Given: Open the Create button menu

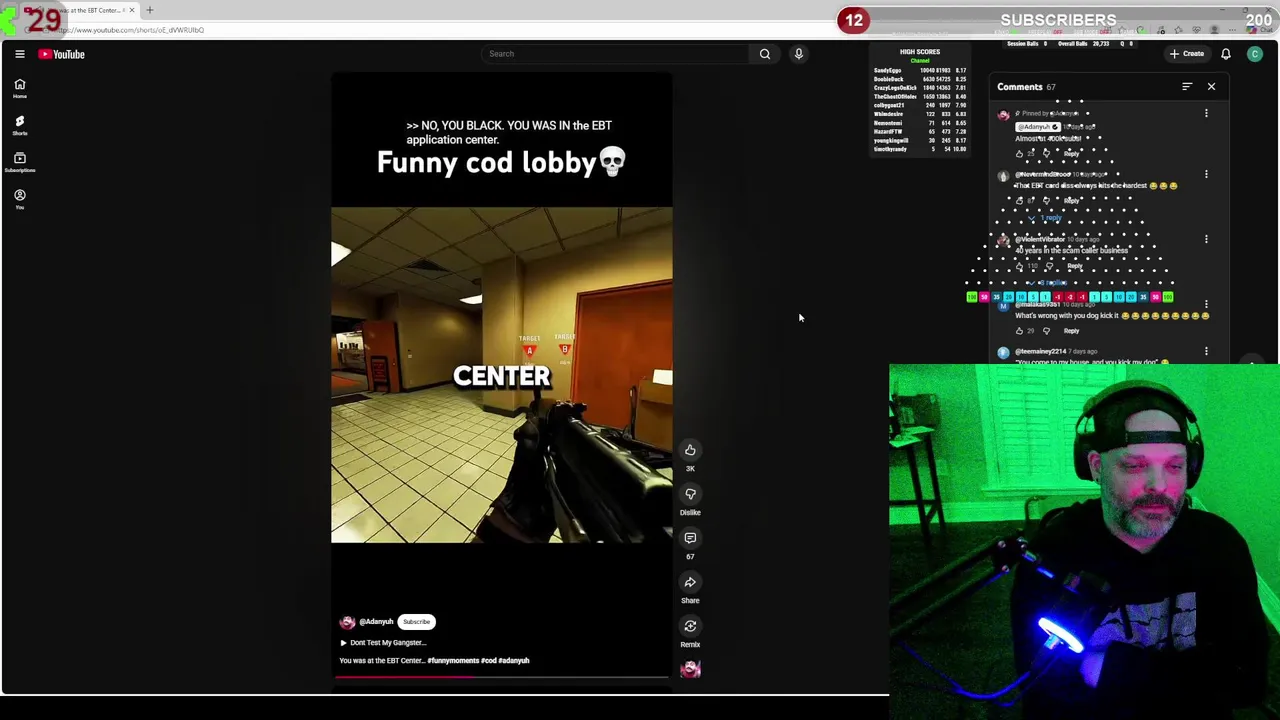Looking at the screenshot, I should [1188, 54].
